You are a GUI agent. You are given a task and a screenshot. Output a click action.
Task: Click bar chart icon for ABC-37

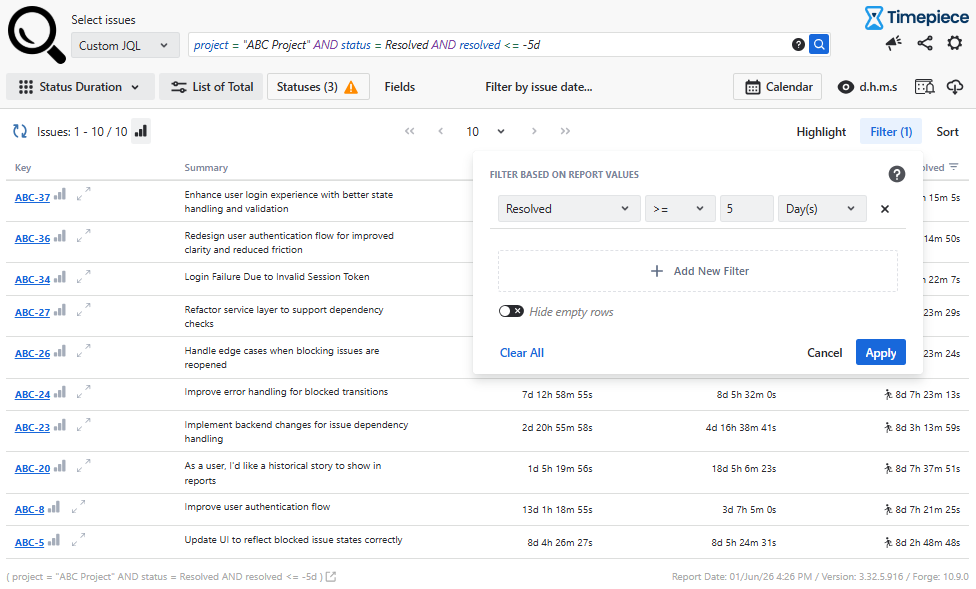(x=60, y=194)
